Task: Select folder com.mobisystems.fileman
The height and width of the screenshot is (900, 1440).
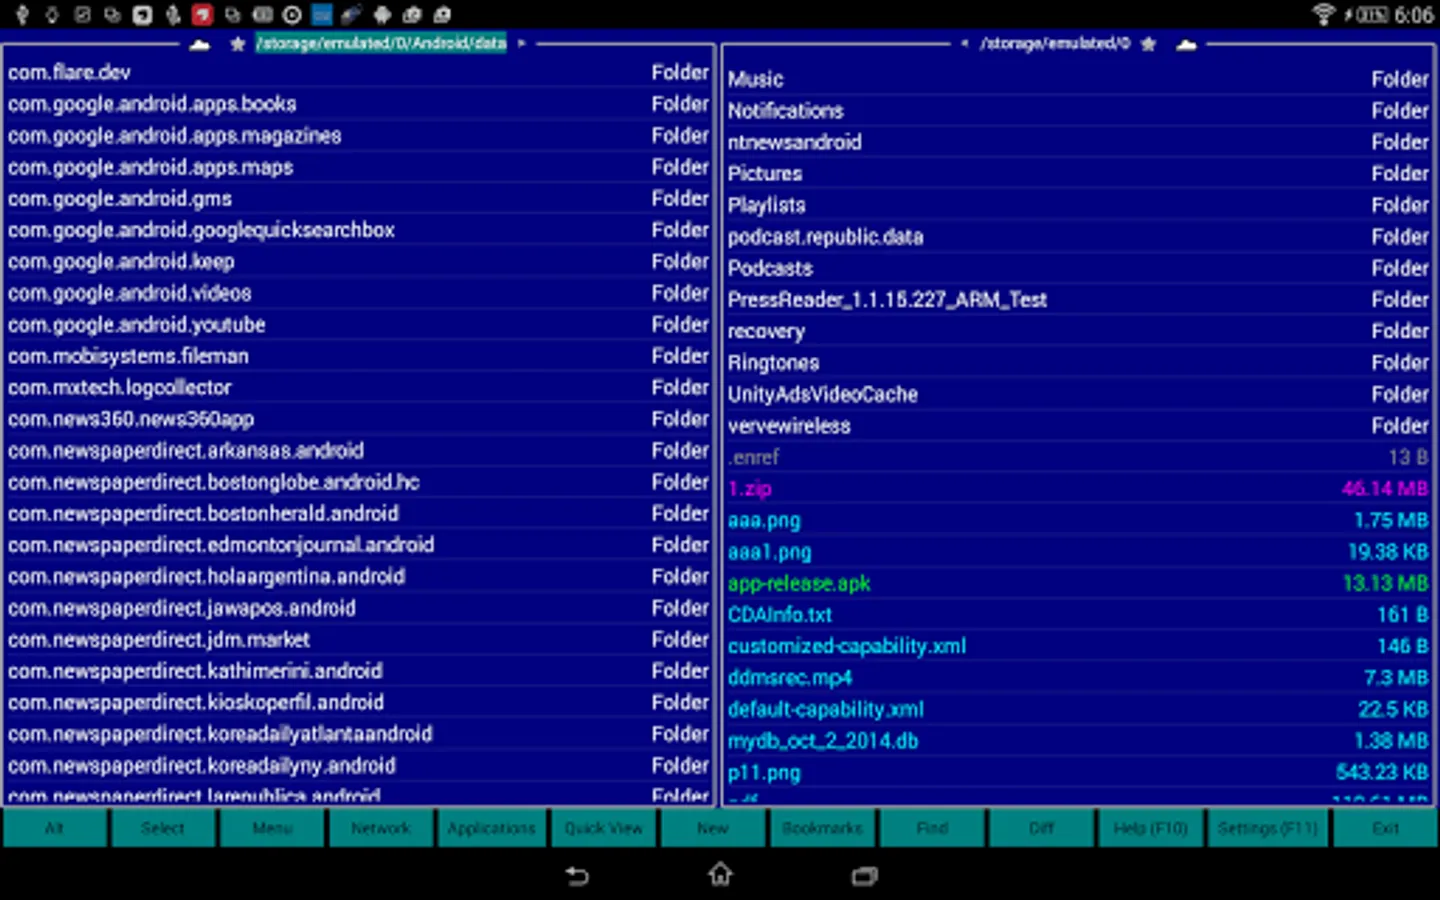Action: (x=358, y=356)
